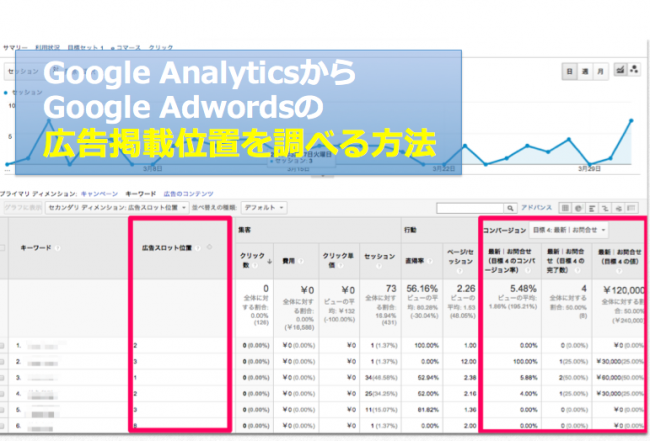Image resolution: width=650 pixels, height=441 pixels.
Task: Click inside the table search field
Action: [x=468, y=208]
